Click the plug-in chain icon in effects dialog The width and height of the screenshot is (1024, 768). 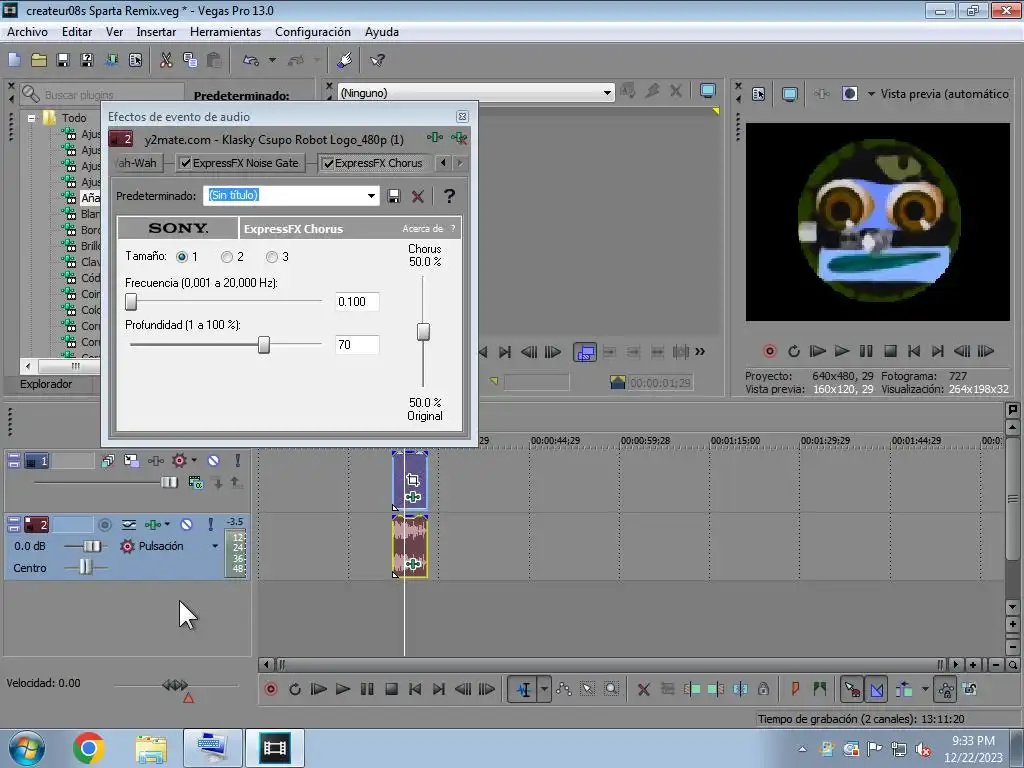tap(434, 137)
